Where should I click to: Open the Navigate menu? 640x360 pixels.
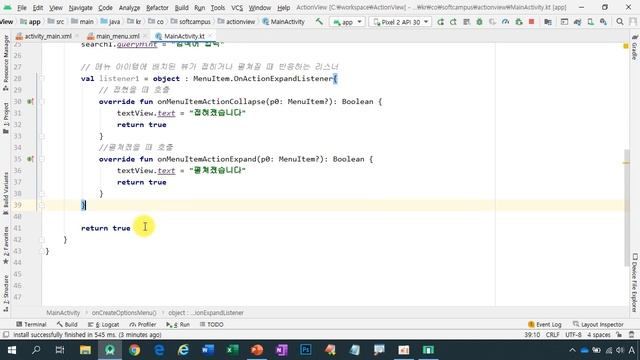80,7
